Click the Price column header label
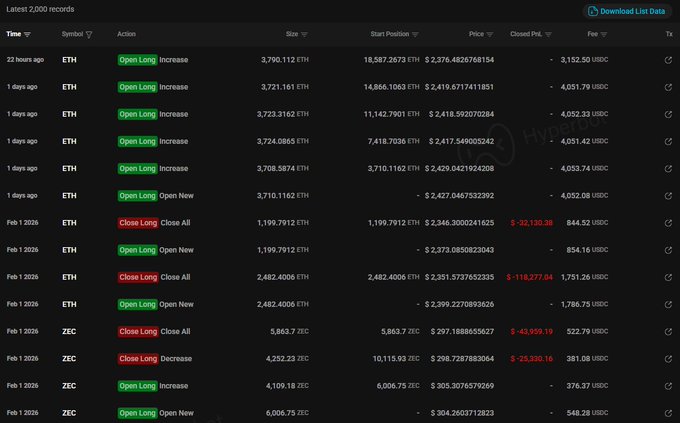The height and width of the screenshot is (423, 680). click(x=476, y=34)
